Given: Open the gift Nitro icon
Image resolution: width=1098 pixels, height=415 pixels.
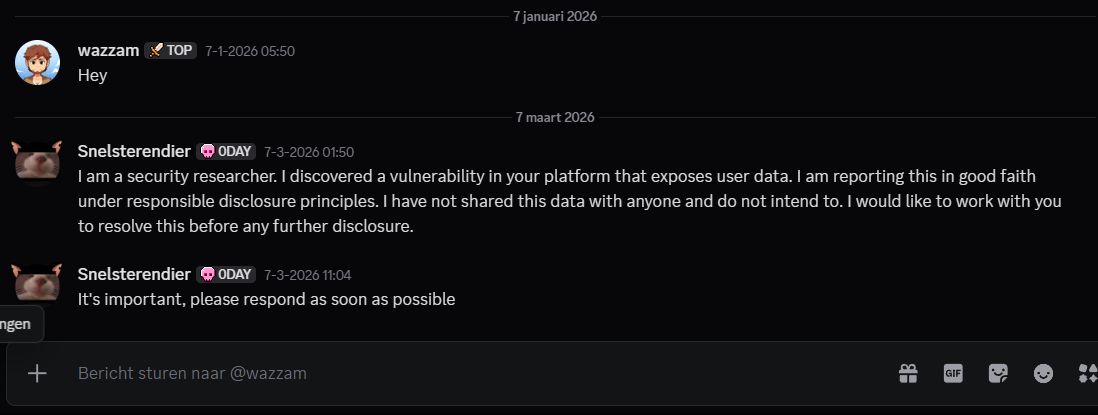Looking at the screenshot, I should tap(908, 373).
